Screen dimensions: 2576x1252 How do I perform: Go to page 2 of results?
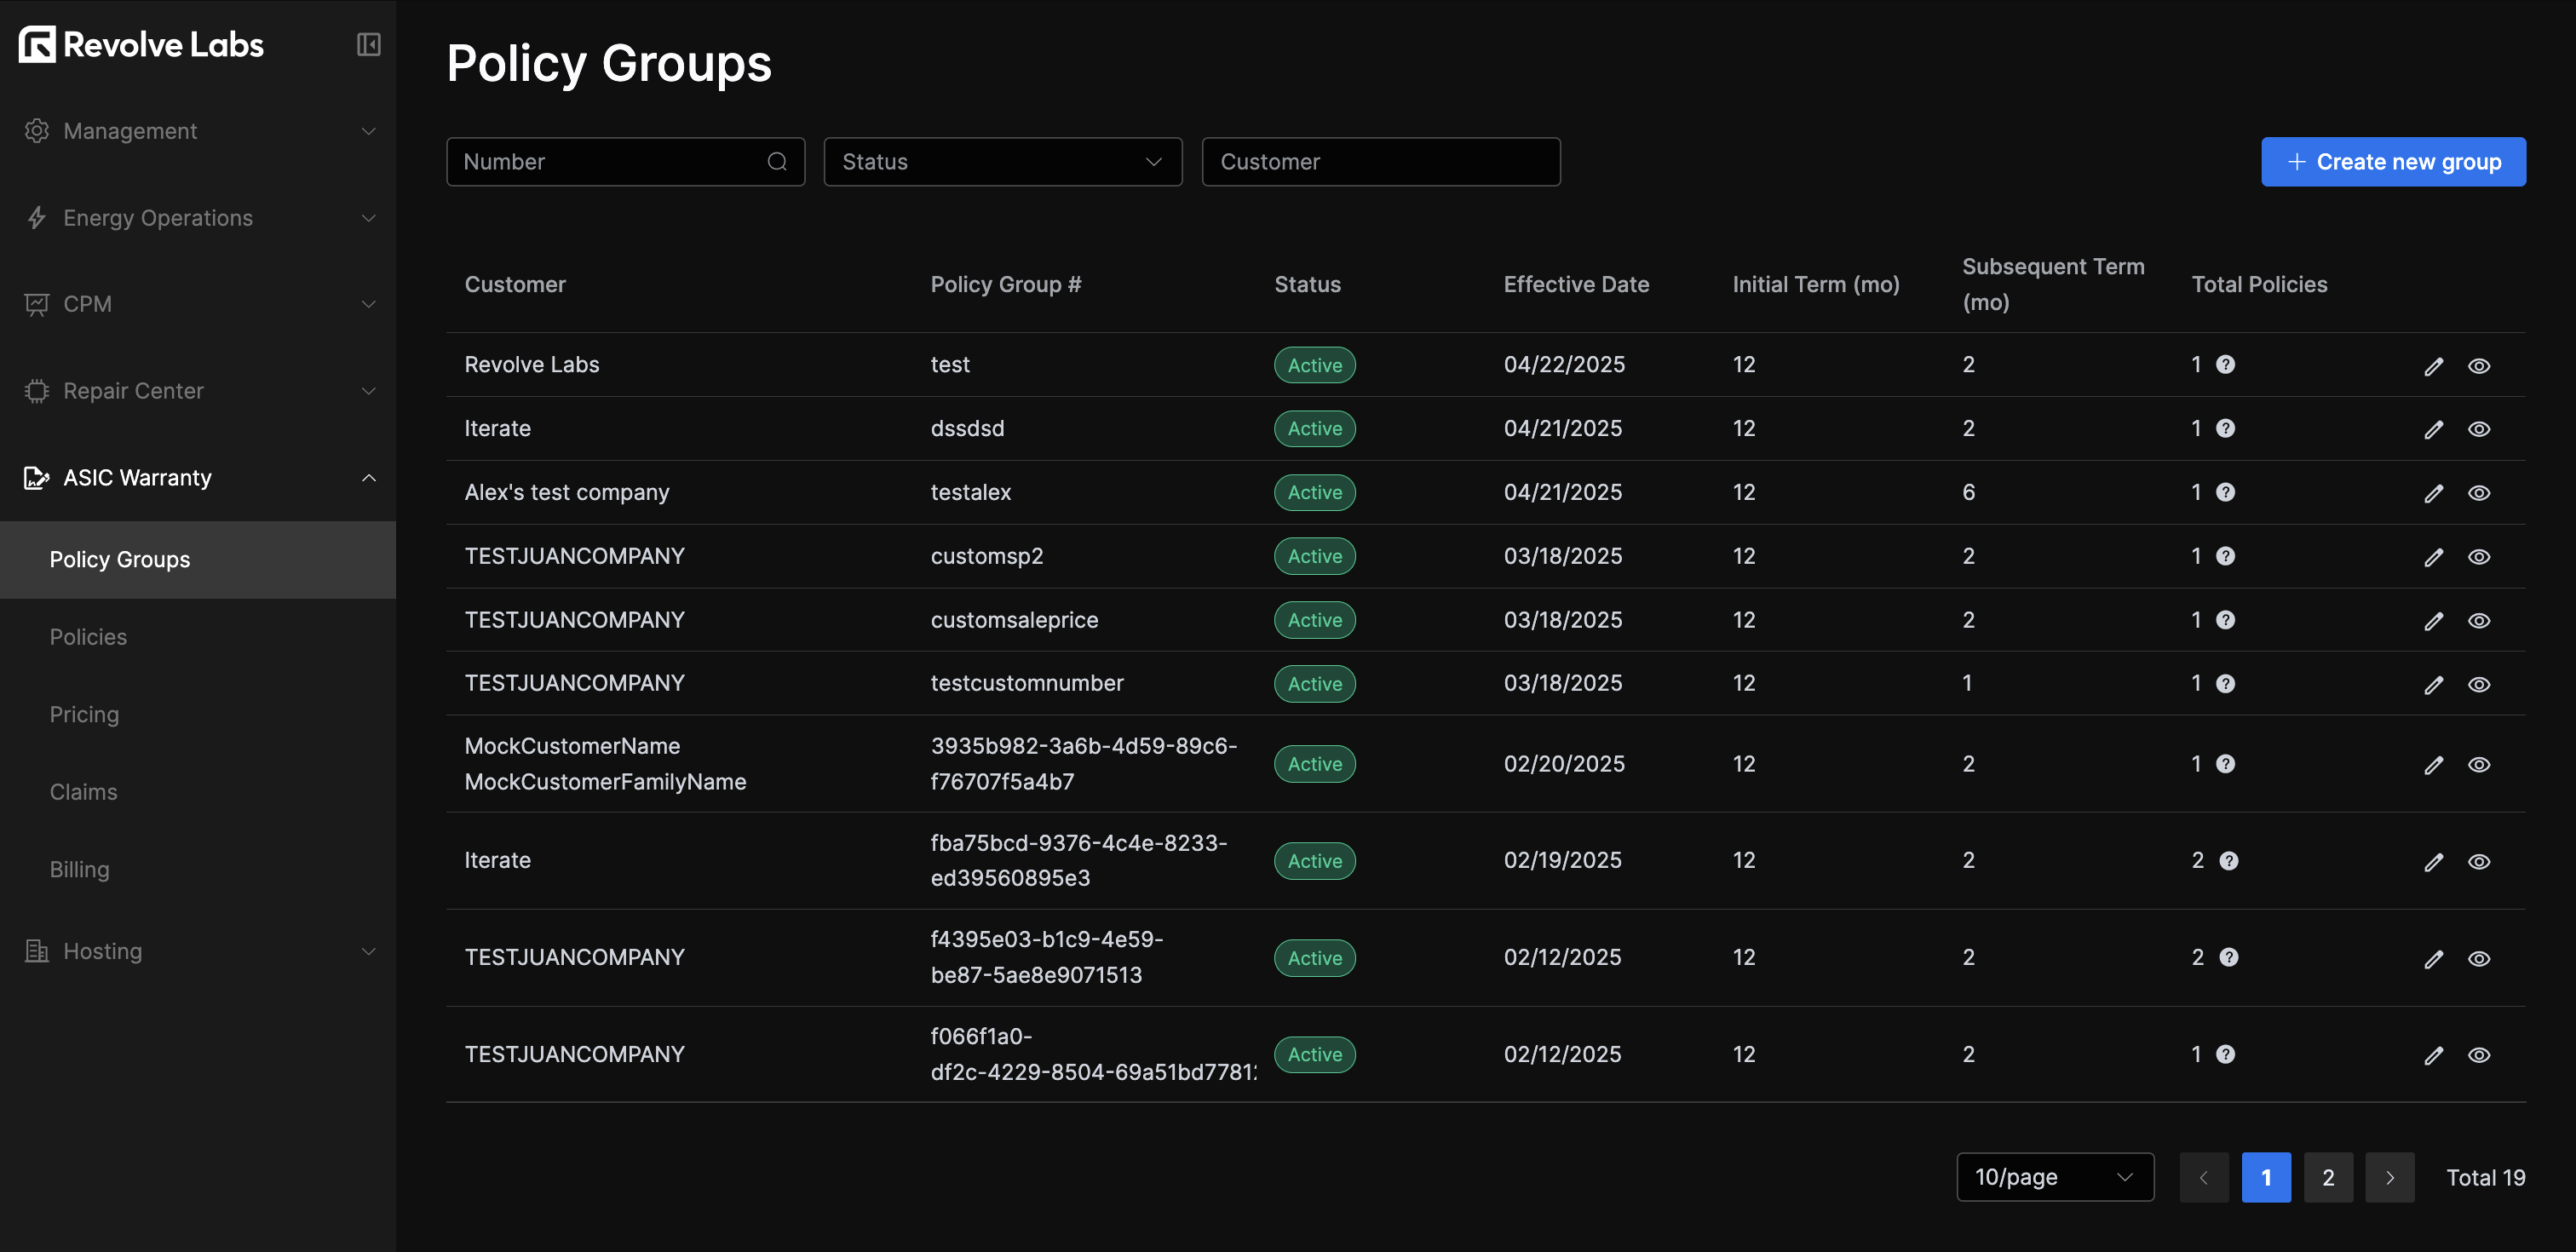pos(2328,1177)
